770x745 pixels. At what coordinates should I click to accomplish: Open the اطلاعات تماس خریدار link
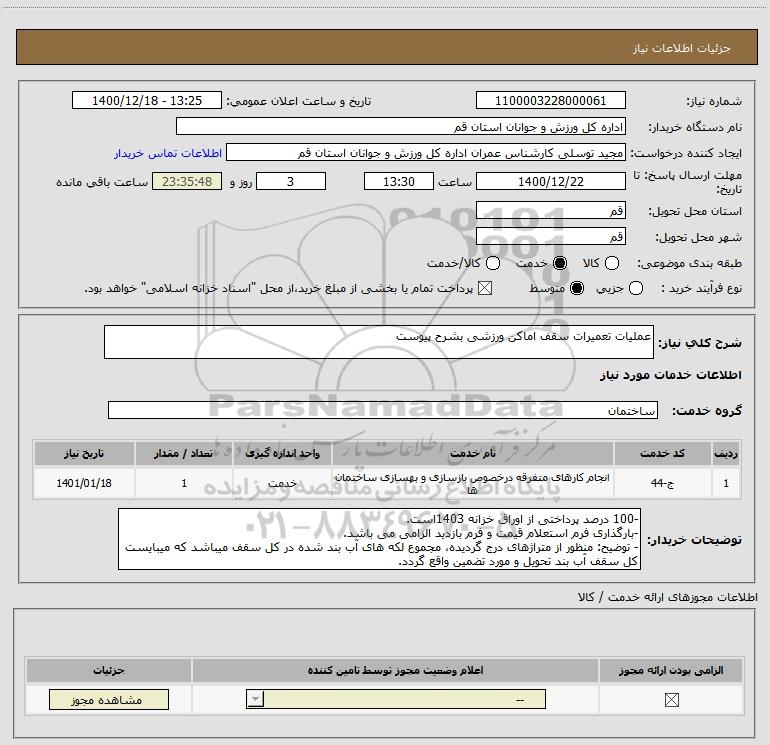click(x=168, y=153)
